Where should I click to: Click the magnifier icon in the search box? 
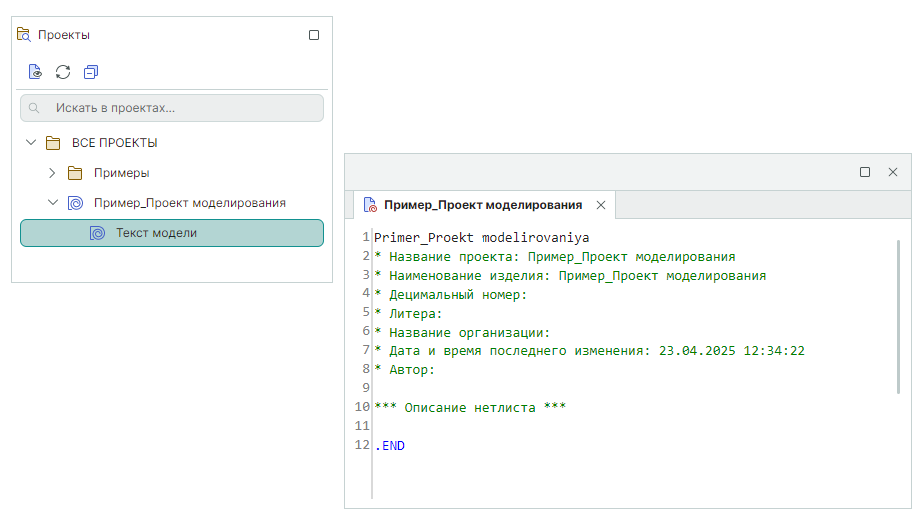click(x=35, y=108)
